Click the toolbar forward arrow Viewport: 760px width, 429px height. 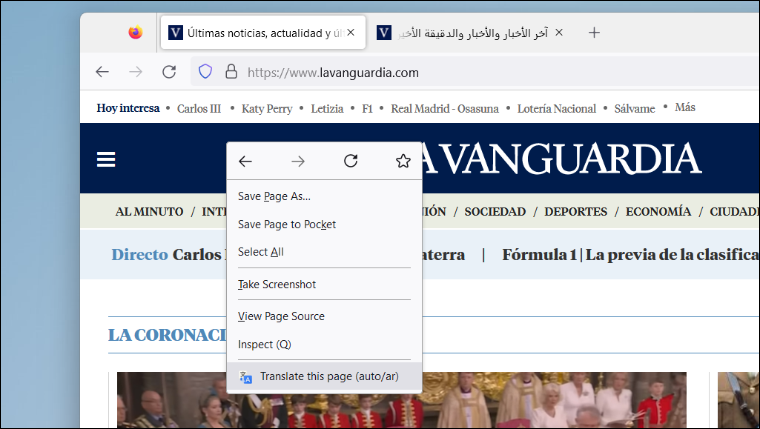(x=136, y=72)
